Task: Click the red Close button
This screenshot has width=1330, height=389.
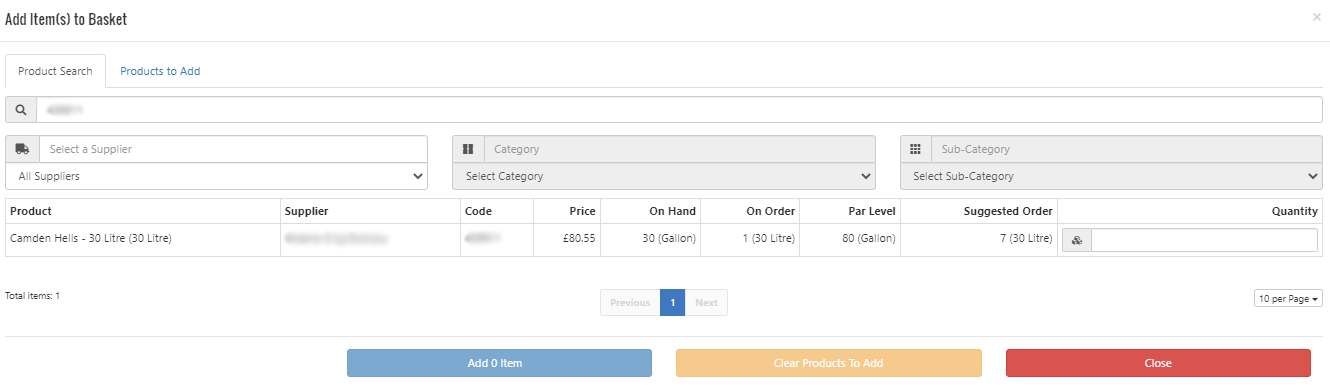Action: point(1158,363)
